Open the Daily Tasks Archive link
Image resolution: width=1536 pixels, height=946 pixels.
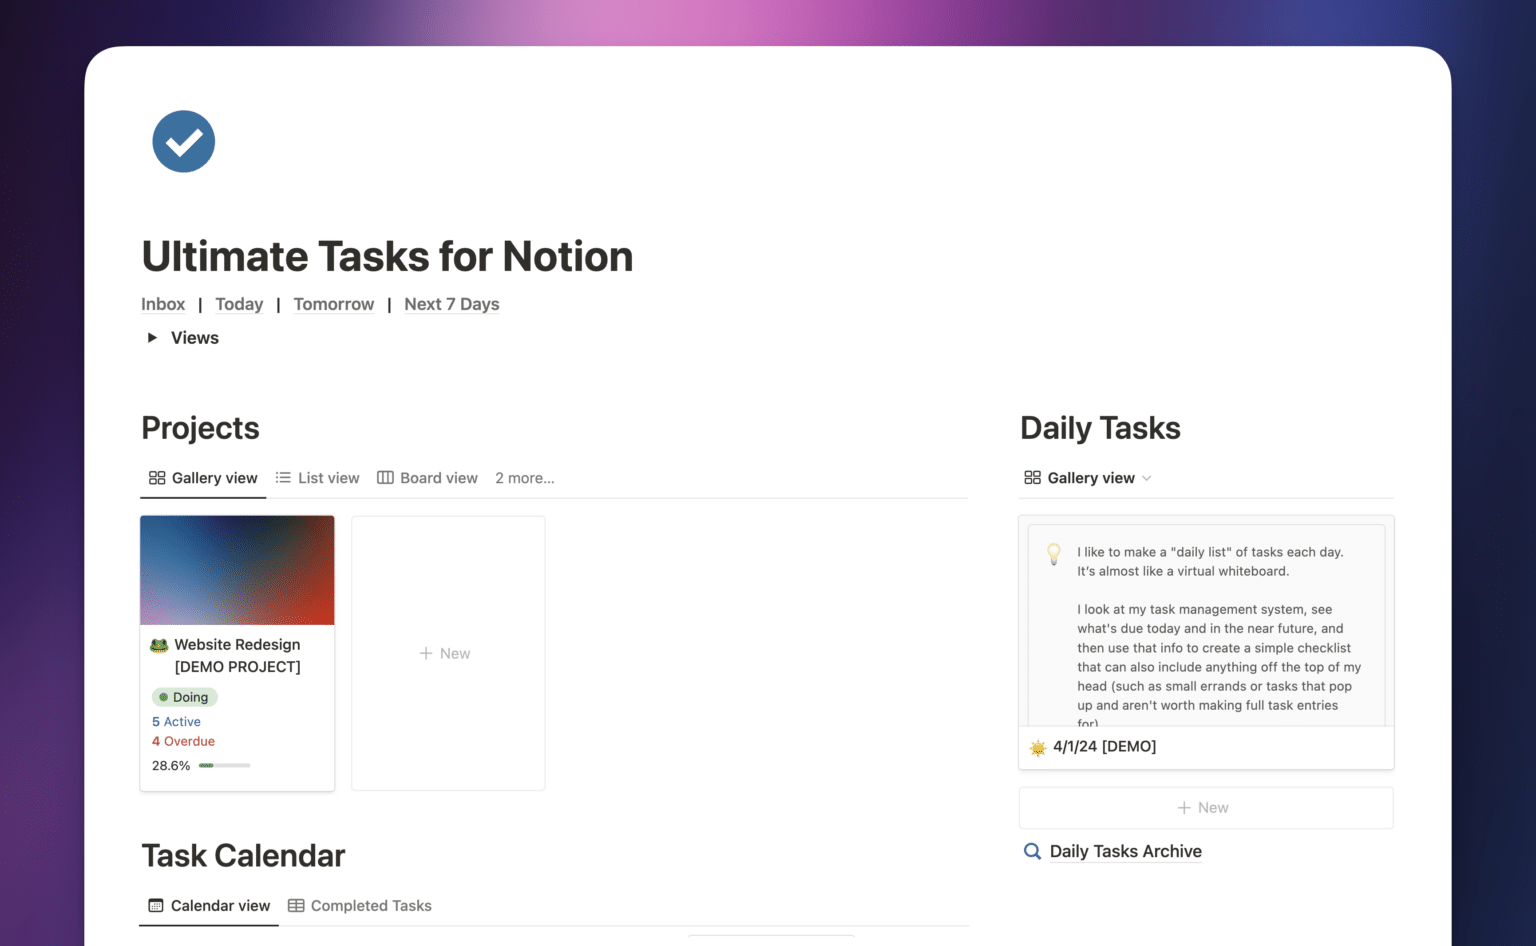1125,851
